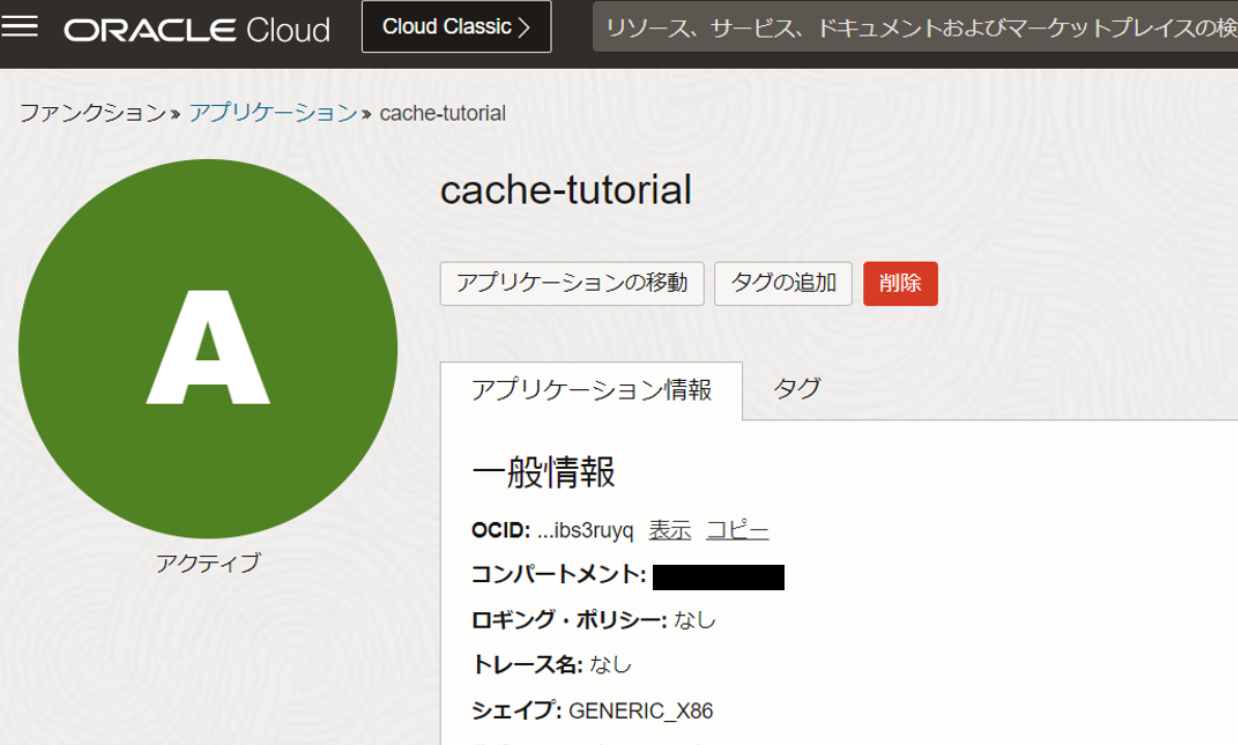Switch to the タグ tab
Viewport: 1238px width, 745px height.
(x=797, y=389)
